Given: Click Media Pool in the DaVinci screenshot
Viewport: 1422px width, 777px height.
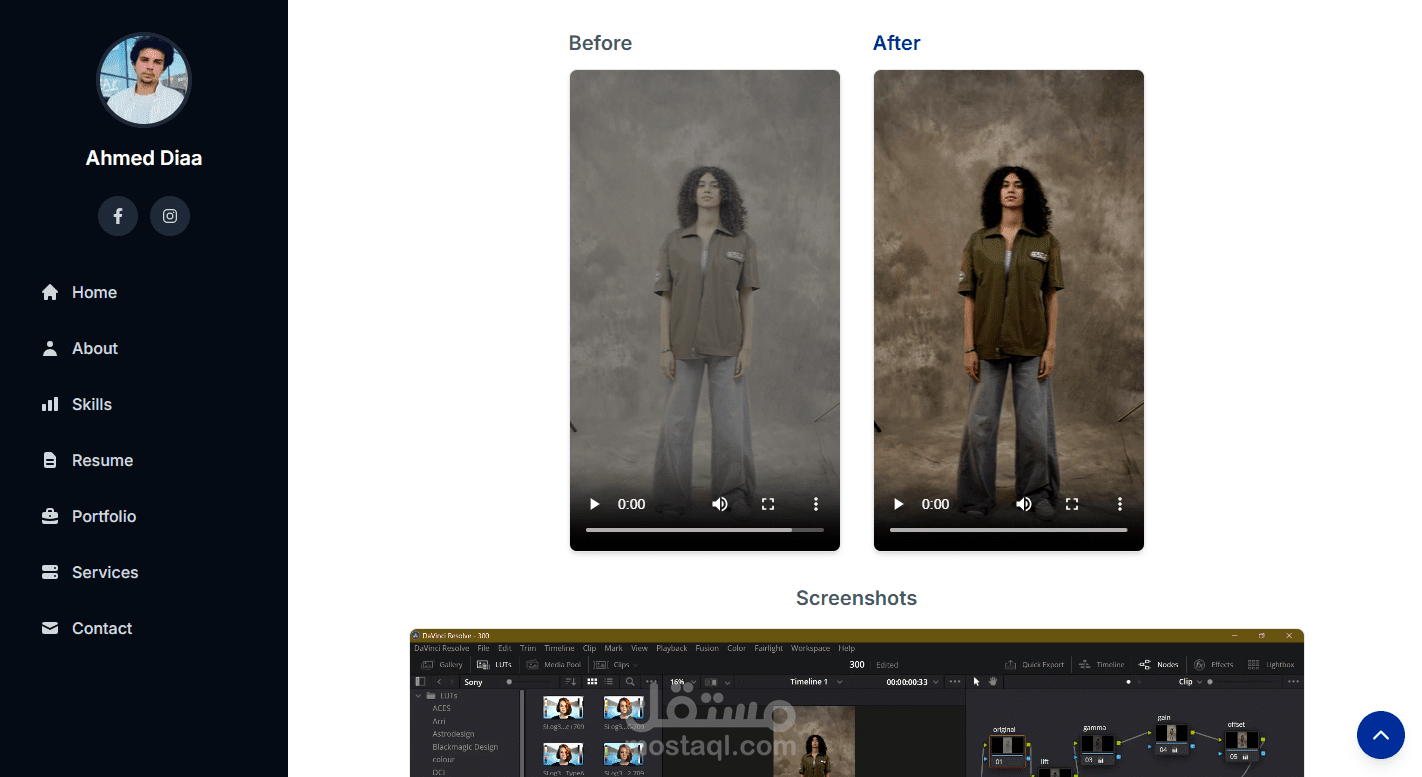Looking at the screenshot, I should [554, 664].
